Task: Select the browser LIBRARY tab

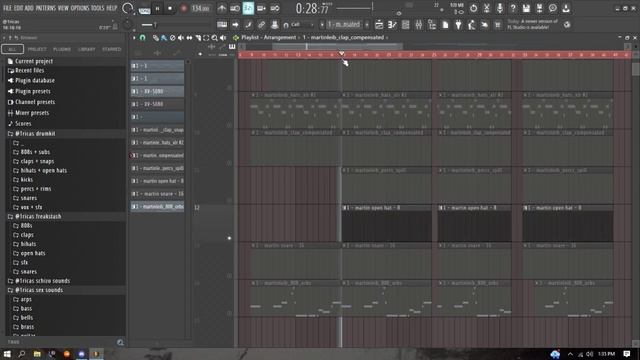Action: pos(87,49)
